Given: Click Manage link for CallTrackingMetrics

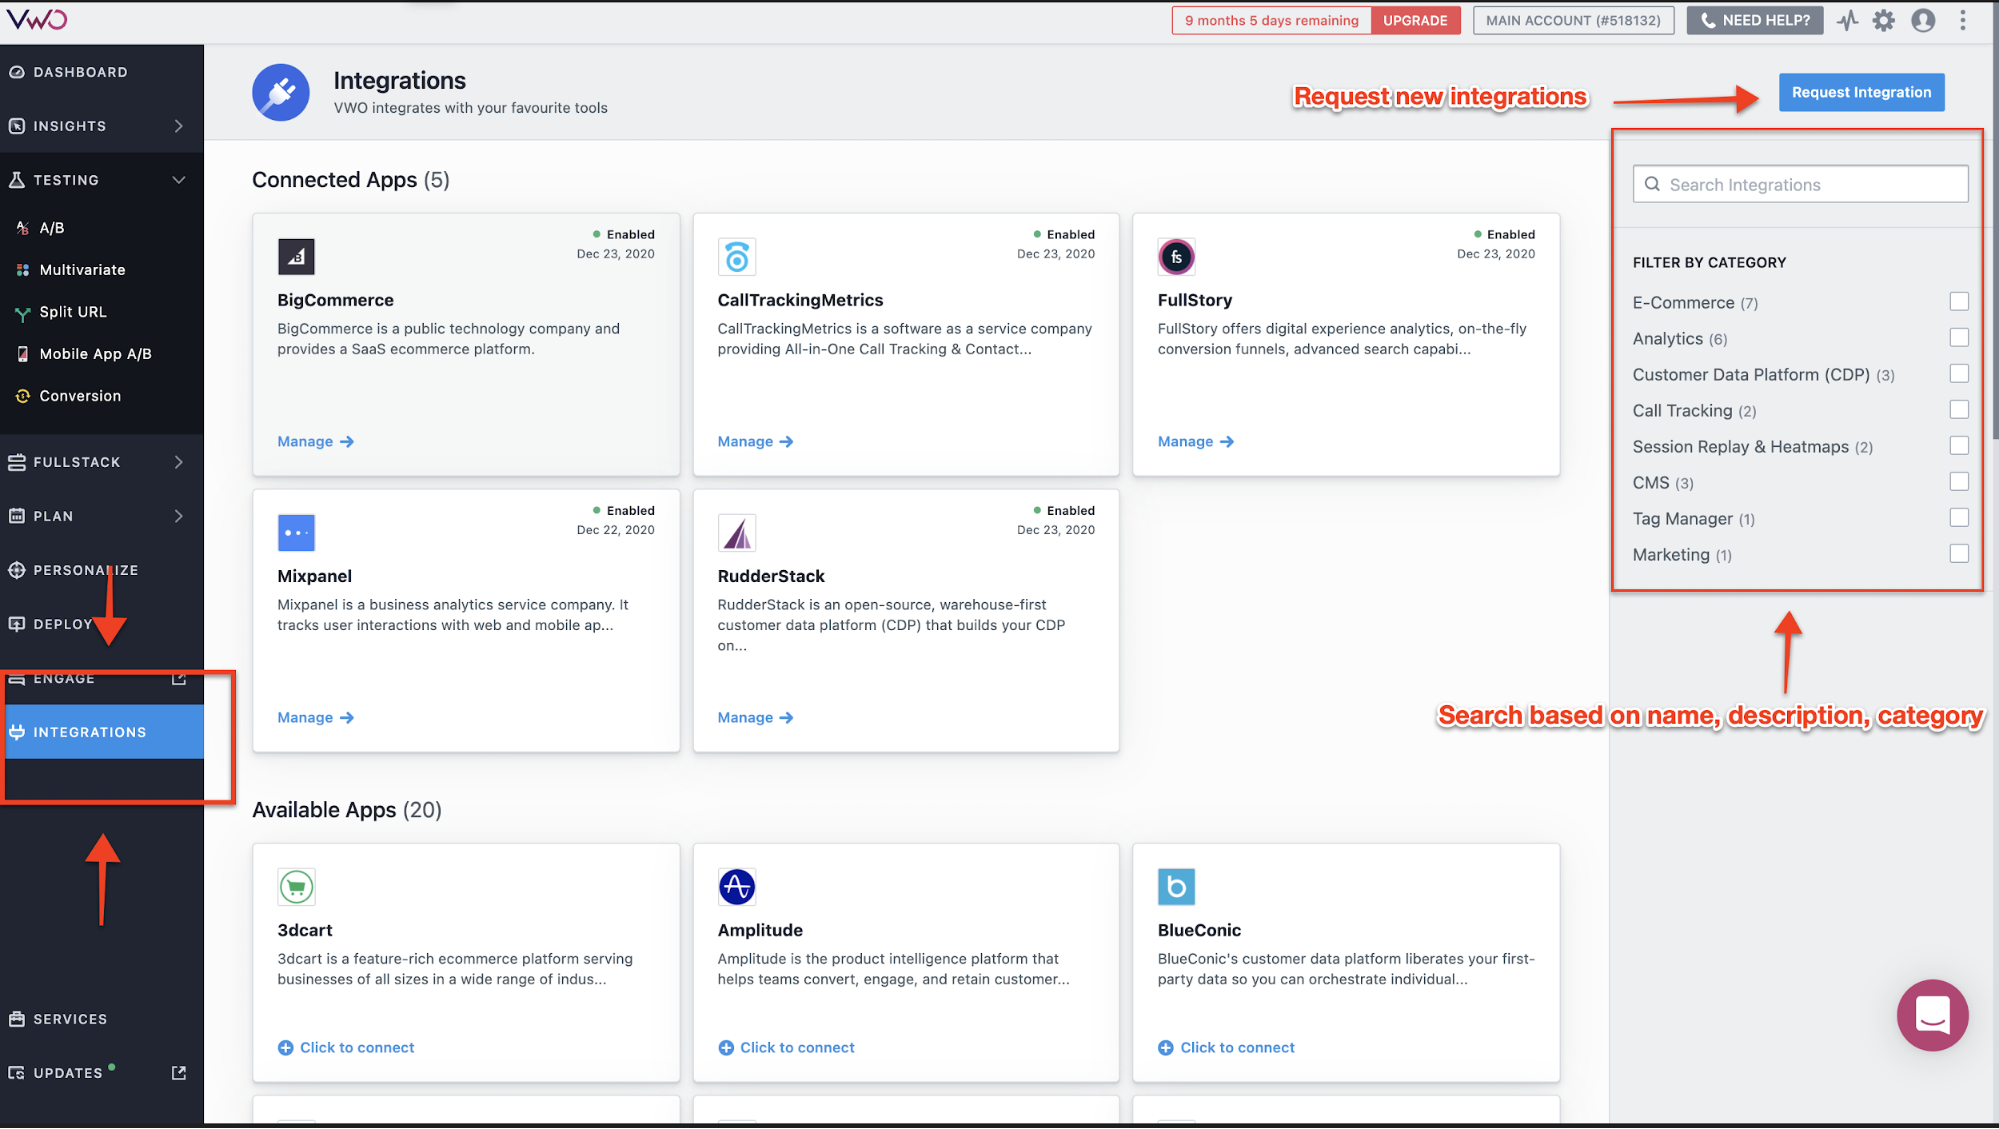Looking at the screenshot, I should click(x=756, y=441).
